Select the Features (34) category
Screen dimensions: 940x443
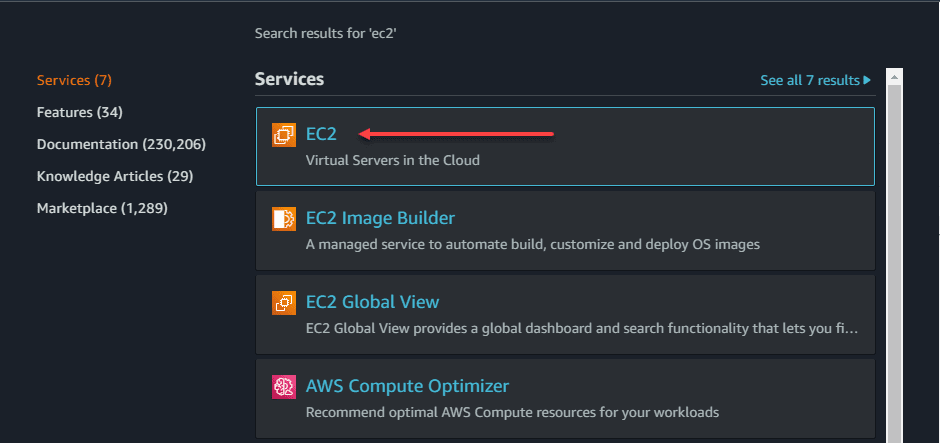coord(80,112)
